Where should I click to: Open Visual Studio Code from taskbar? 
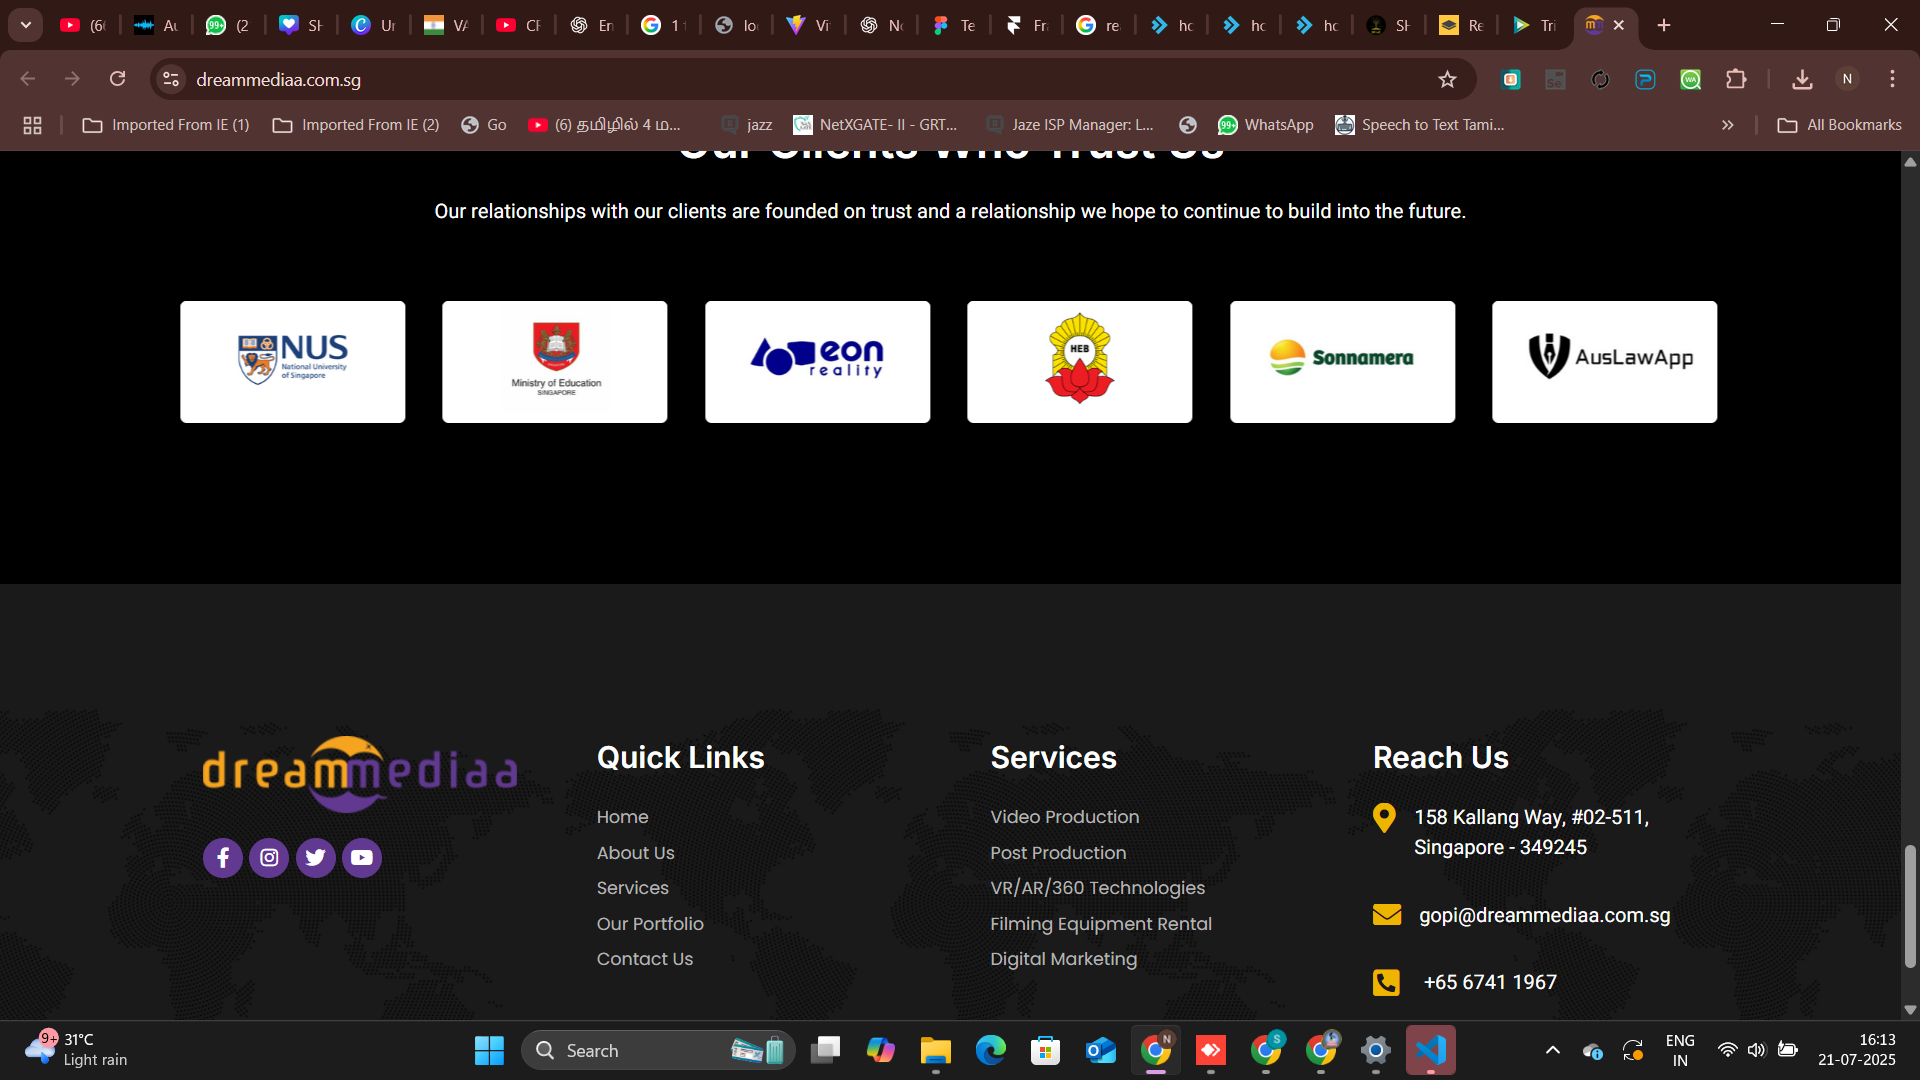coord(1431,1050)
